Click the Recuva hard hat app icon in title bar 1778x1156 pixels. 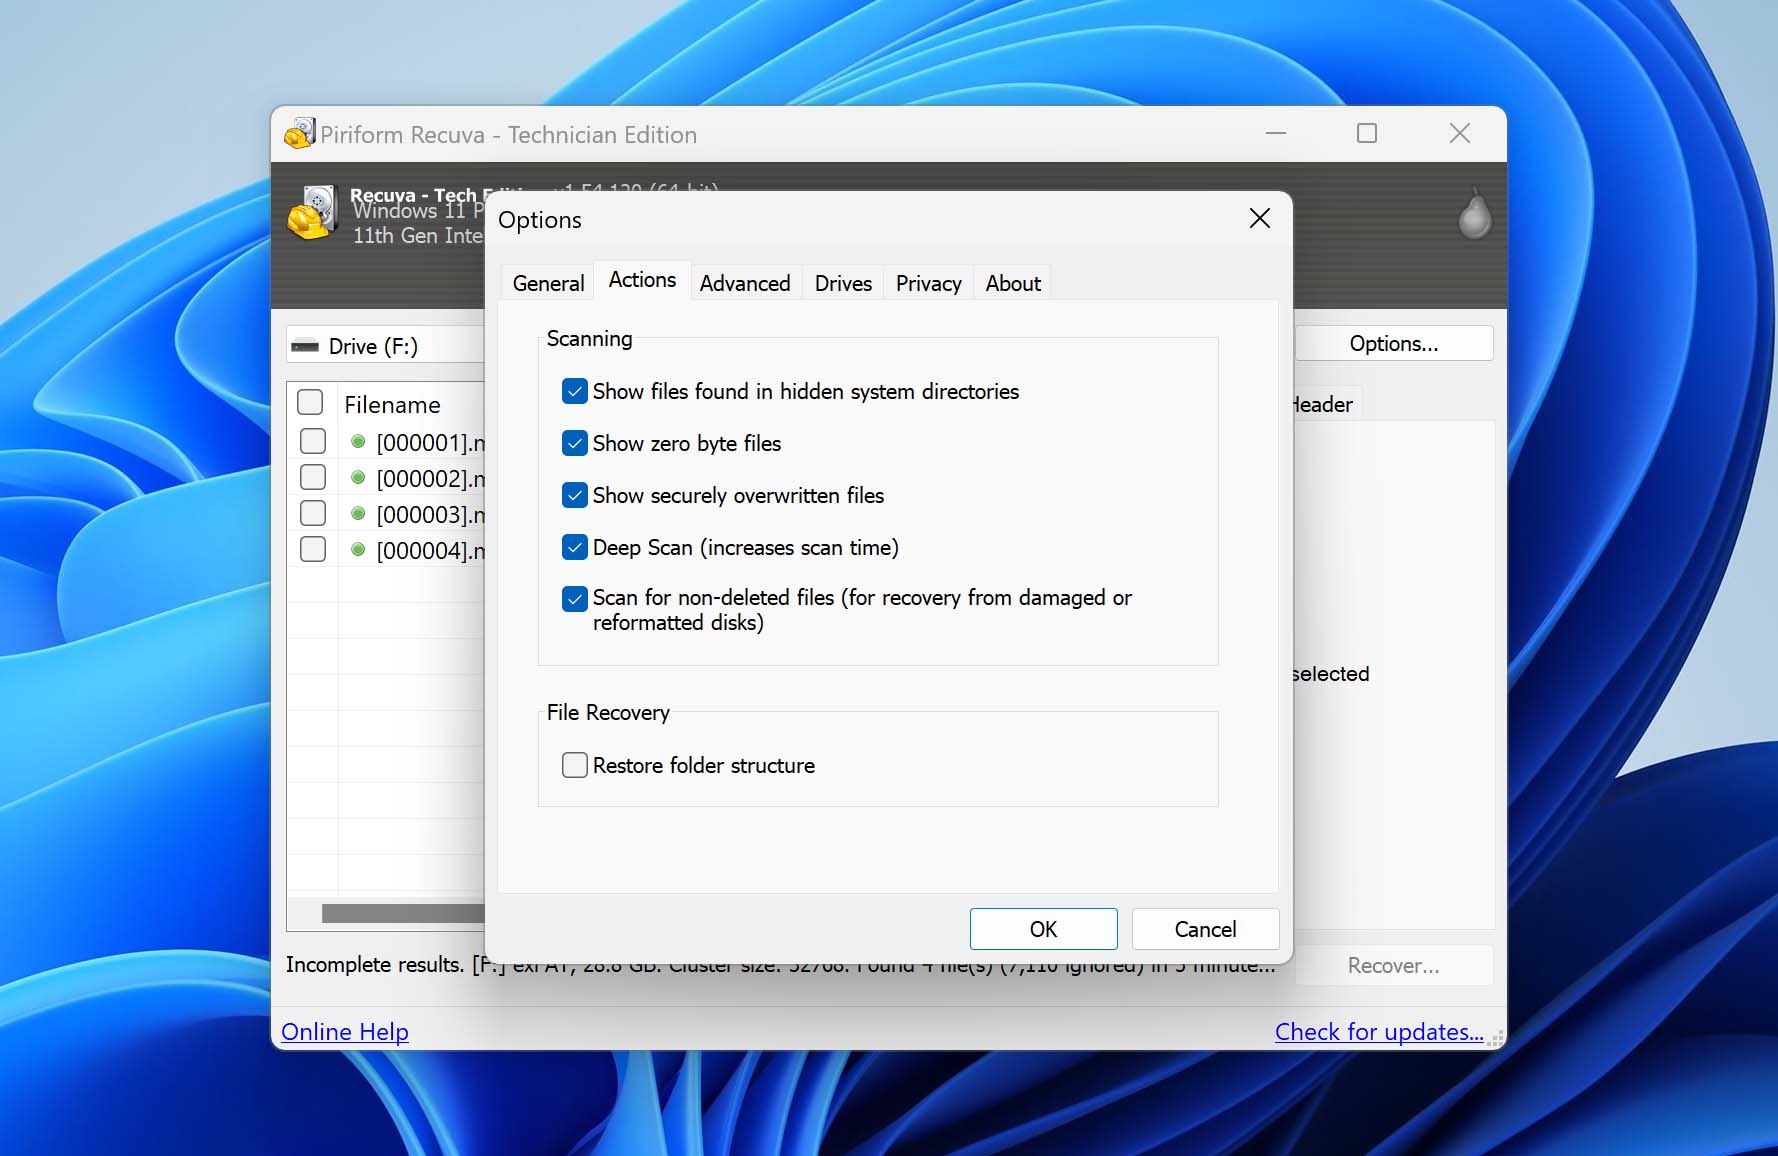[299, 133]
